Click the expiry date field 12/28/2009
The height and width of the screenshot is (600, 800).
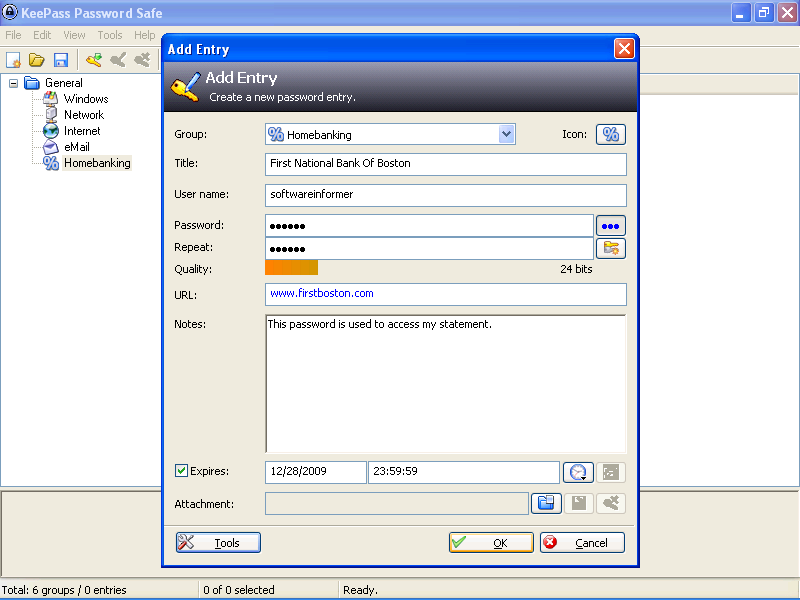pos(316,472)
